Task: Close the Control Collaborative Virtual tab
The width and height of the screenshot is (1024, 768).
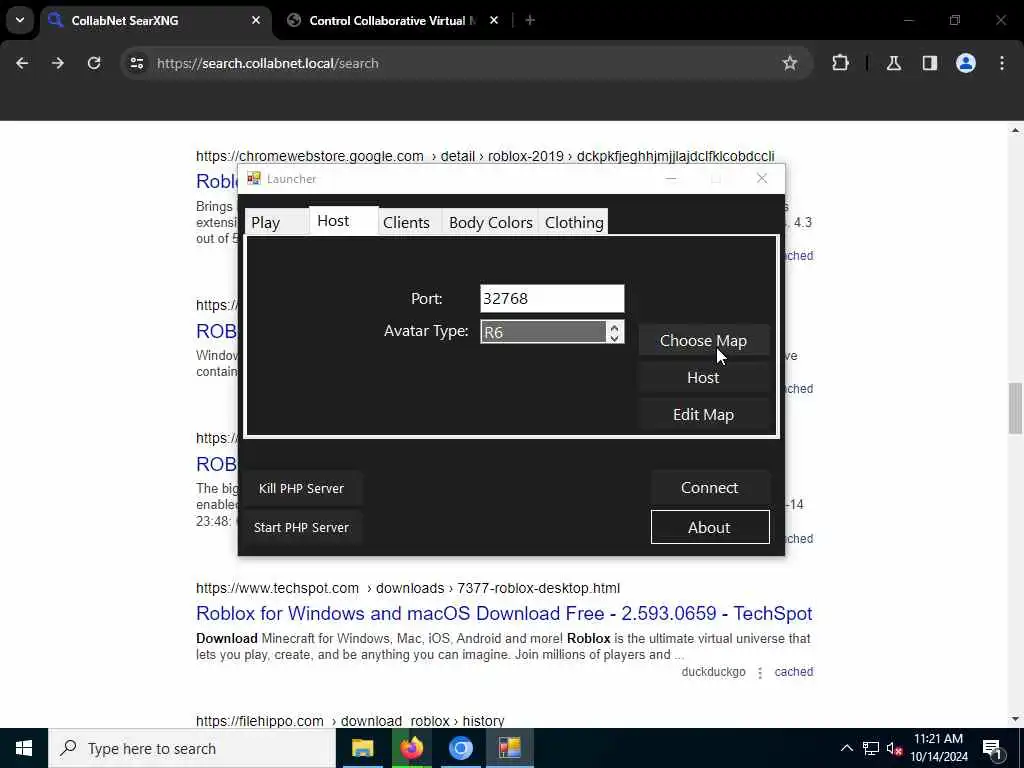Action: tap(494, 20)
